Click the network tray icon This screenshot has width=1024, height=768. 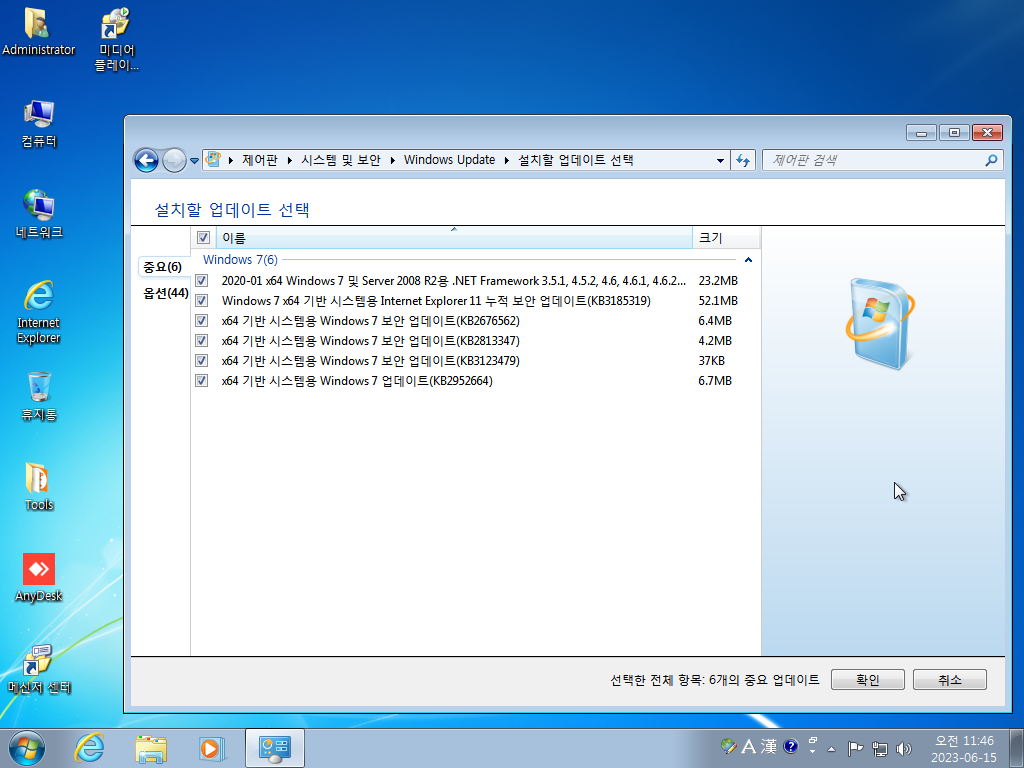point(880,748)
